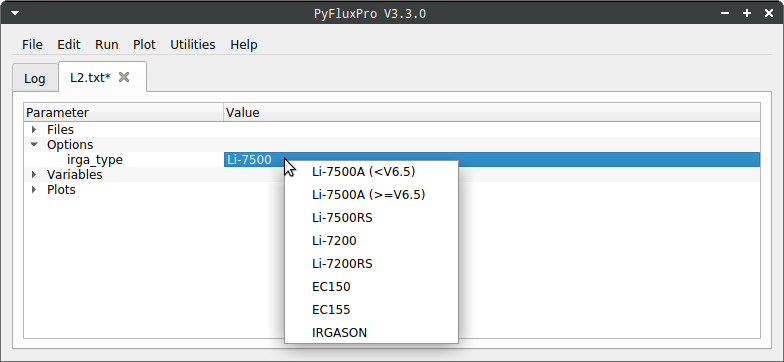Screen dimensions: 784x362
Task: Collapse the Options tree node arrow
Action: [34, 144]
